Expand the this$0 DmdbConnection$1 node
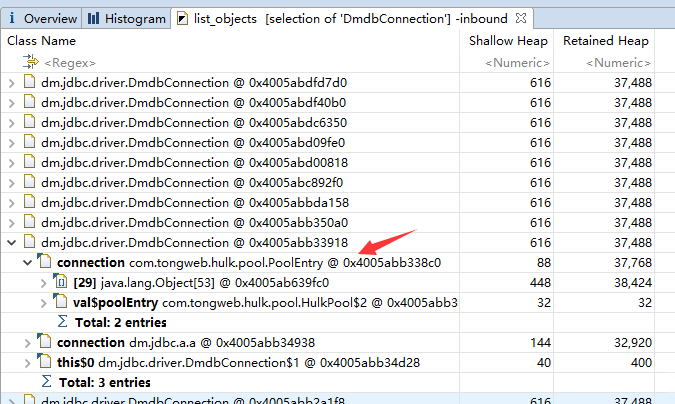The width and height of the screenshot is (675, 404). tap(28, 363)
